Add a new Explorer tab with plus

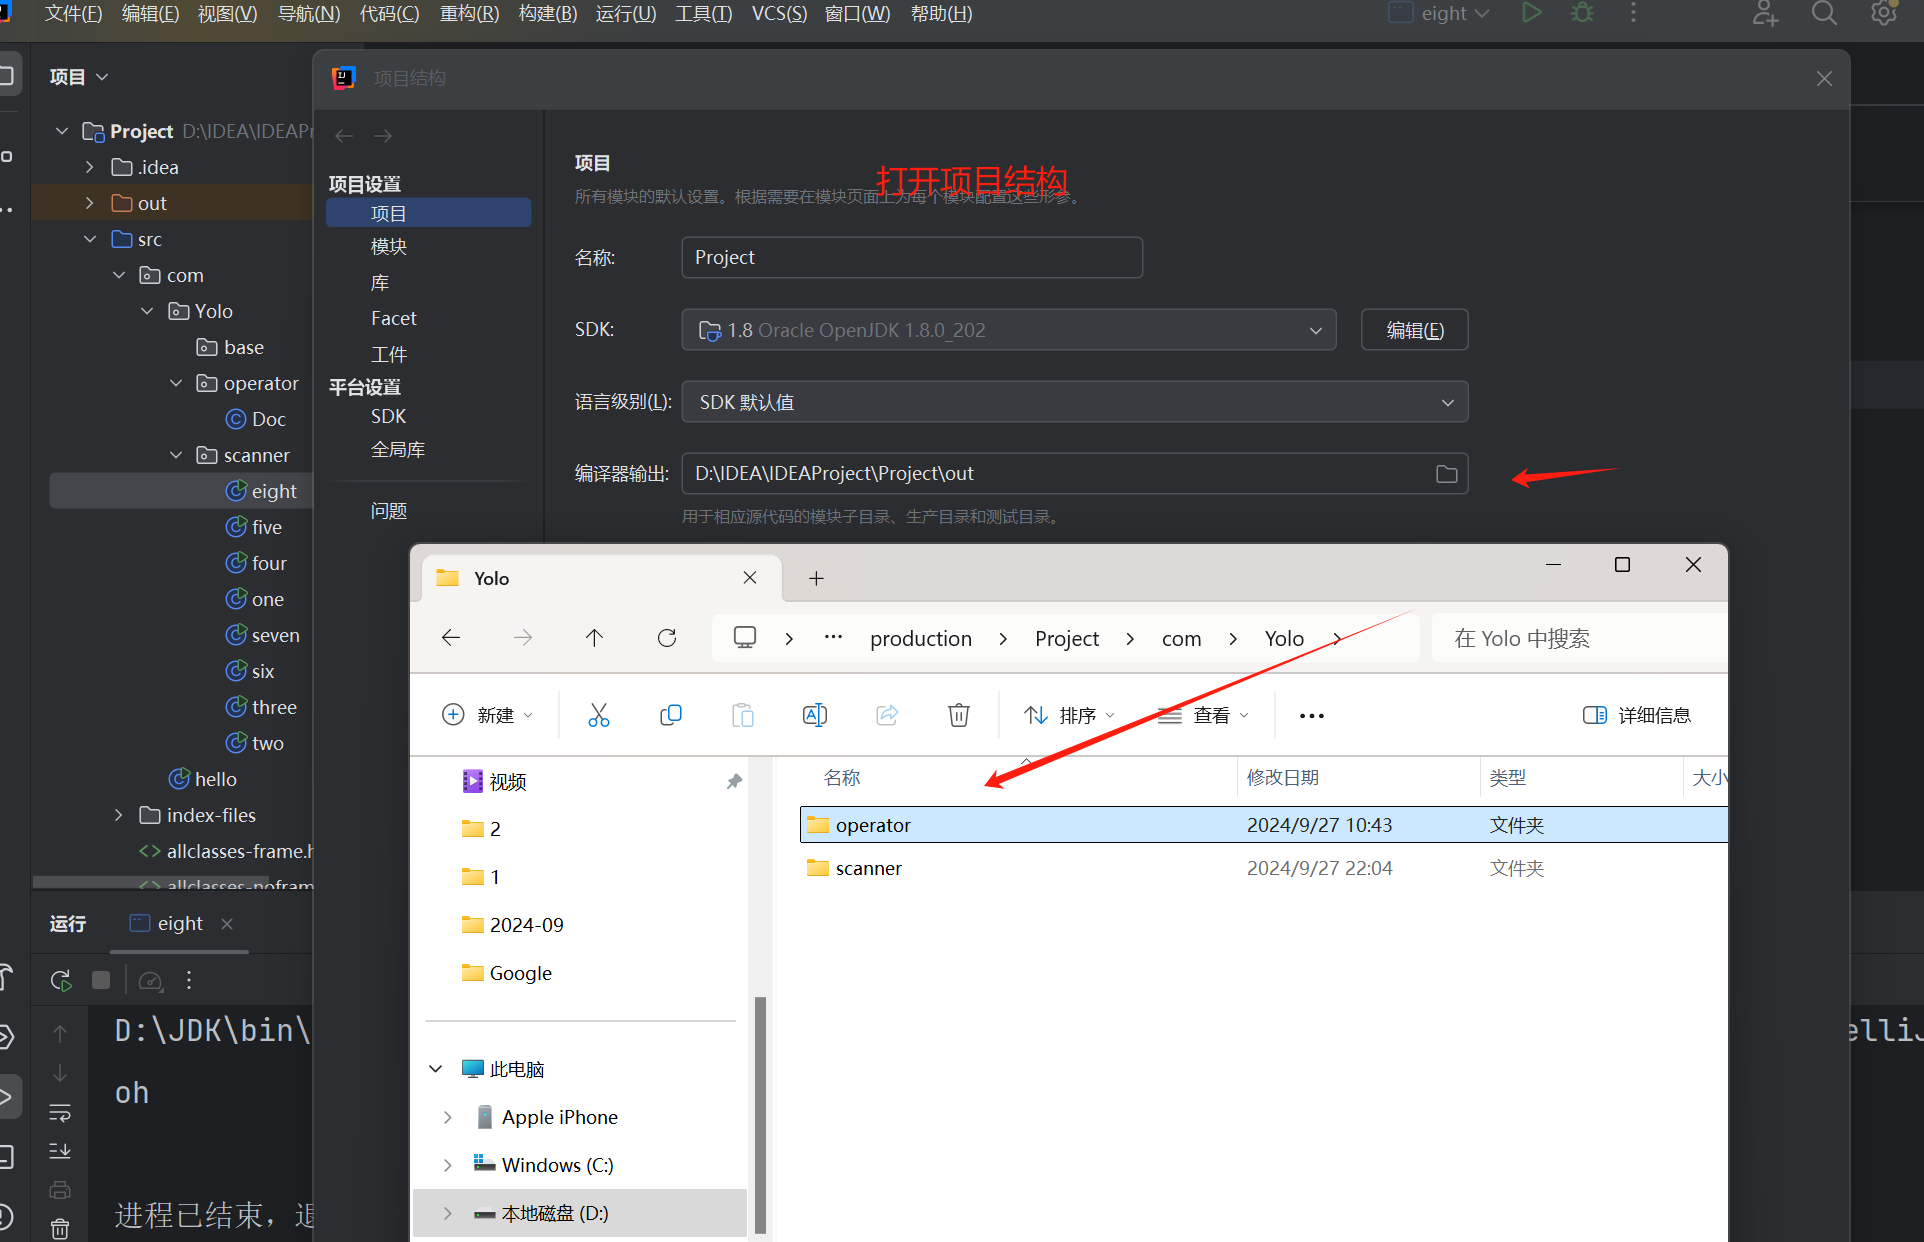816,578
